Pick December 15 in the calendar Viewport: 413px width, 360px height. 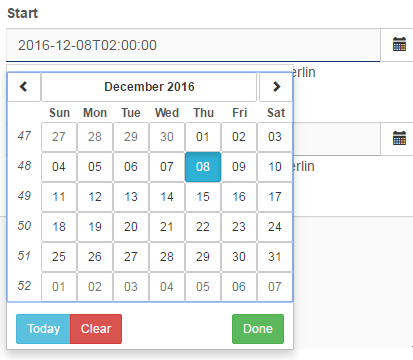tap(203, 197)
